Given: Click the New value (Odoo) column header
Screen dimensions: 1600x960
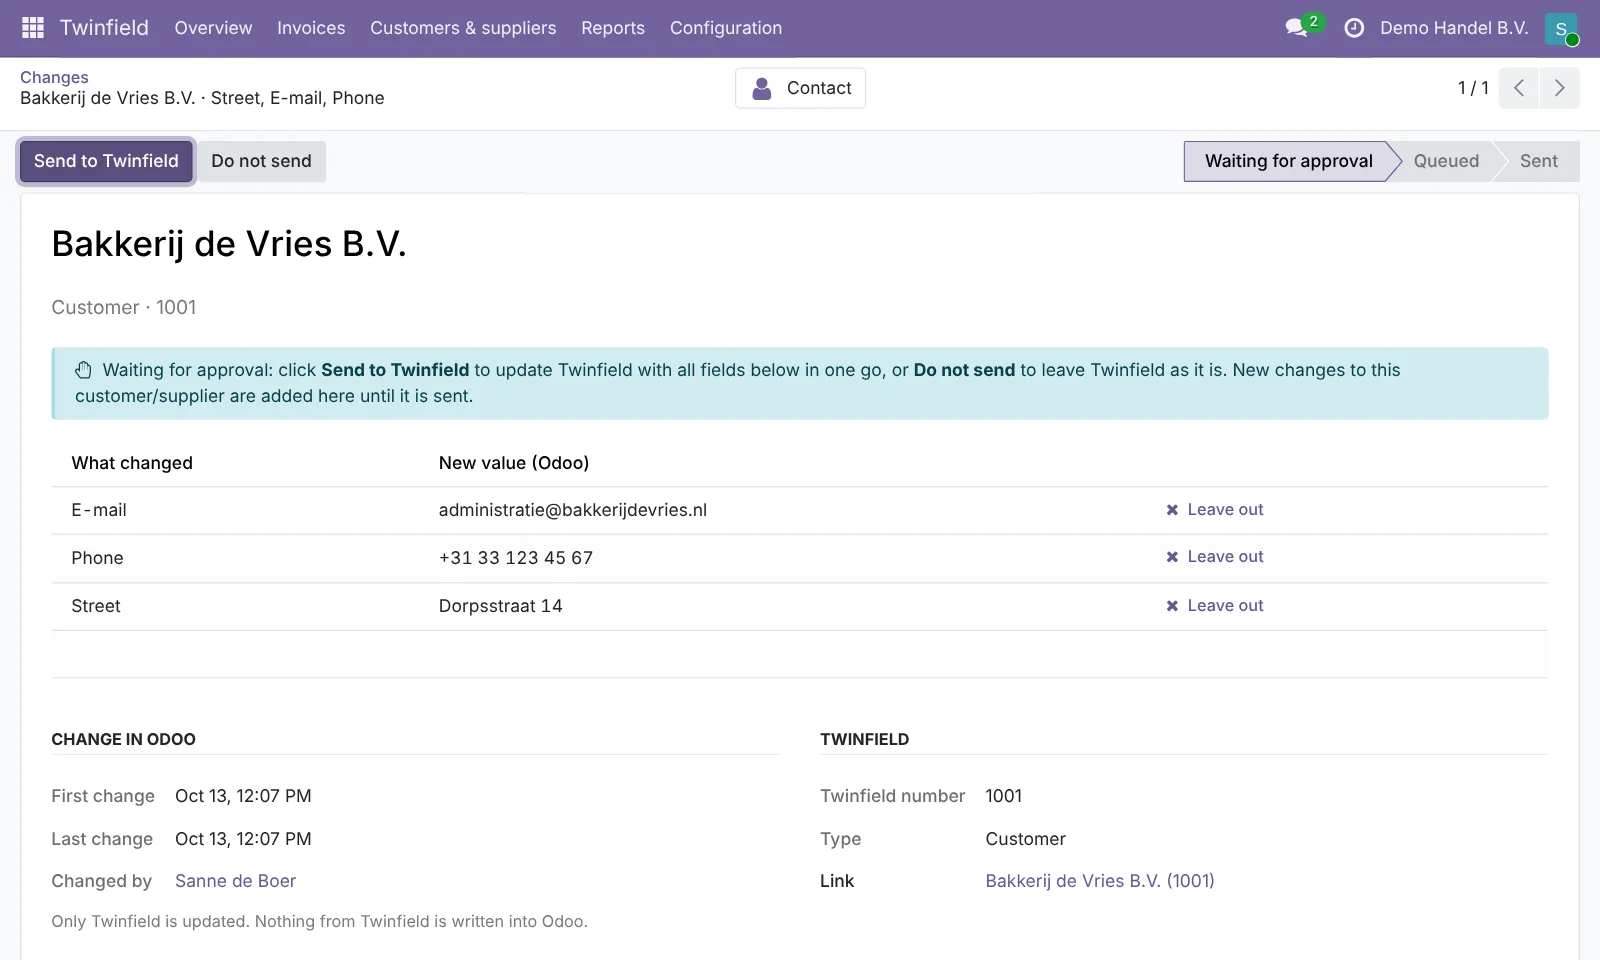Looking at the screenshot, I should tap(513, 463).
